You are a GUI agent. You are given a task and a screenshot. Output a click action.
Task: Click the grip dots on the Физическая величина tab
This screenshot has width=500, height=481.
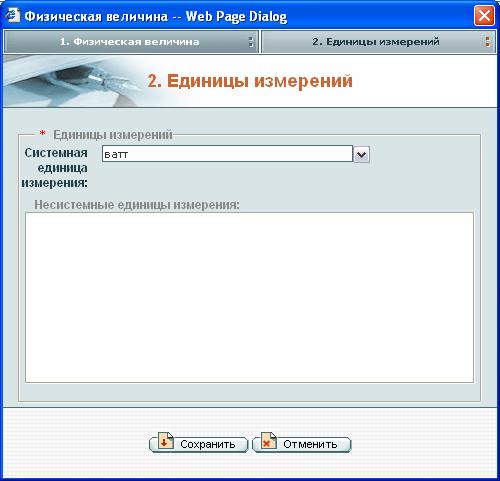(251, 42)
